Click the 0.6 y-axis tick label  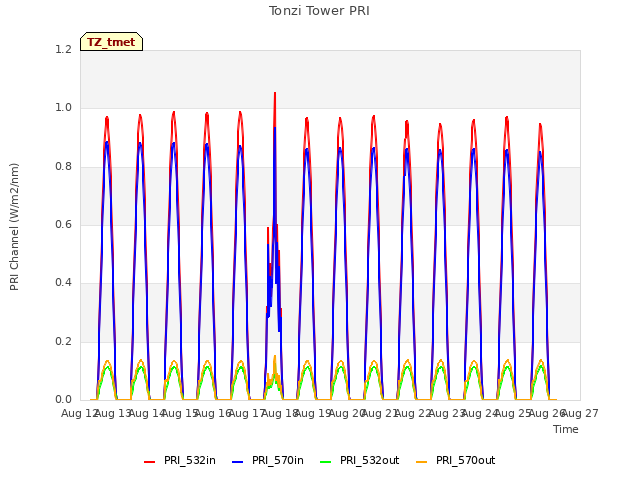point(64,224)
